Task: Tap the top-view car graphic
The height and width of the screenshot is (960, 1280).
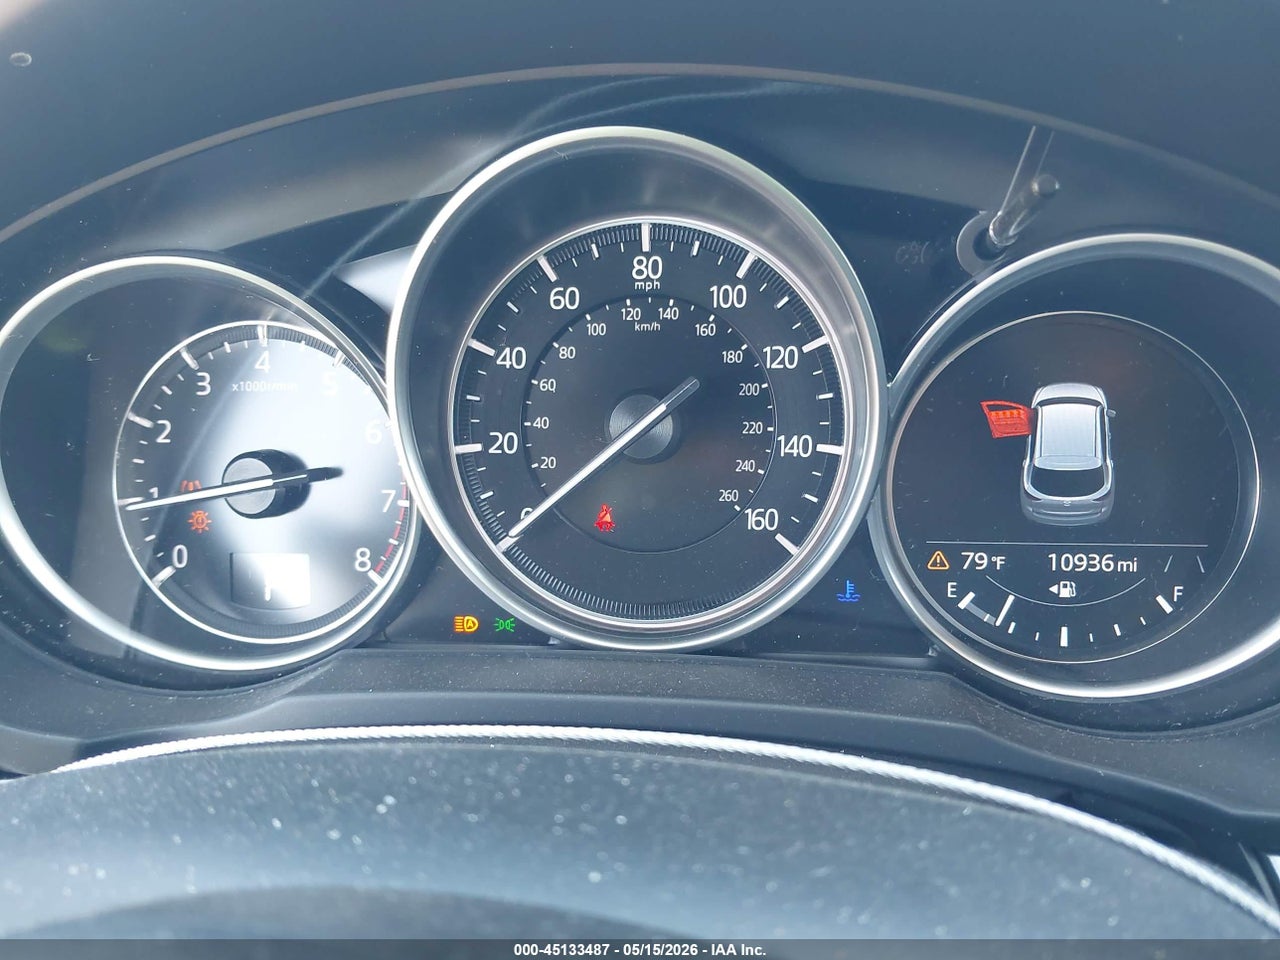Action: point(1067,452)
